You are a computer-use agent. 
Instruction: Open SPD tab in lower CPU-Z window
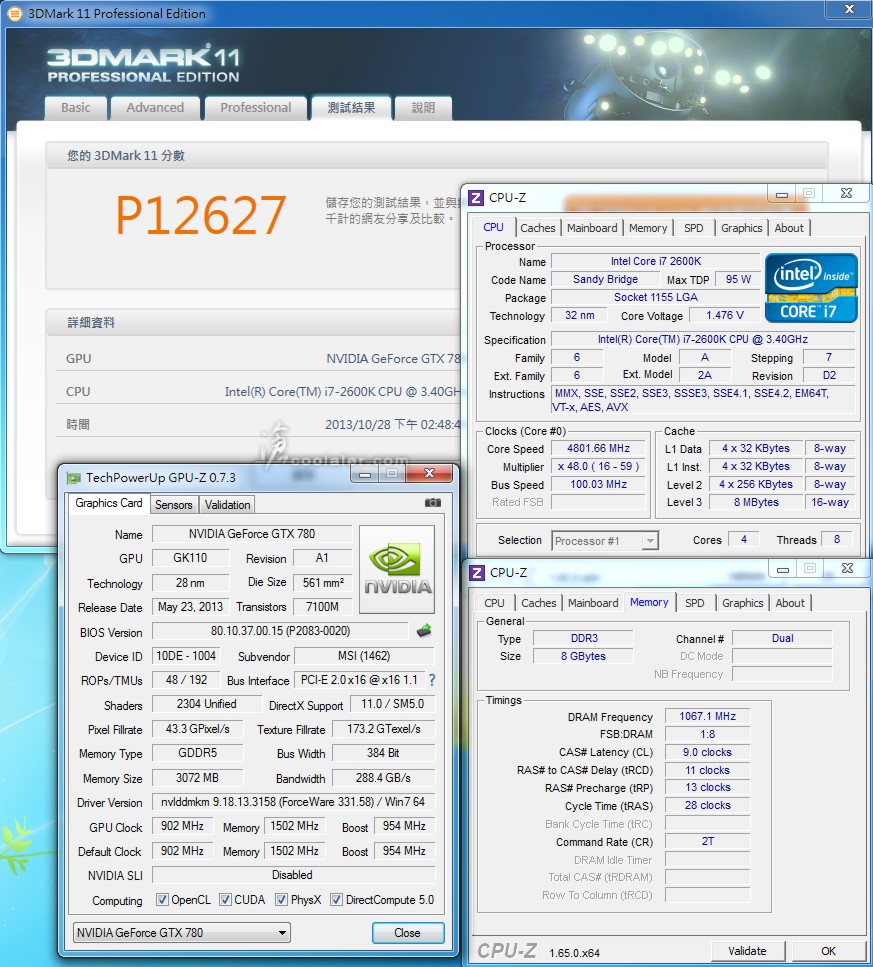click(695, 603)
